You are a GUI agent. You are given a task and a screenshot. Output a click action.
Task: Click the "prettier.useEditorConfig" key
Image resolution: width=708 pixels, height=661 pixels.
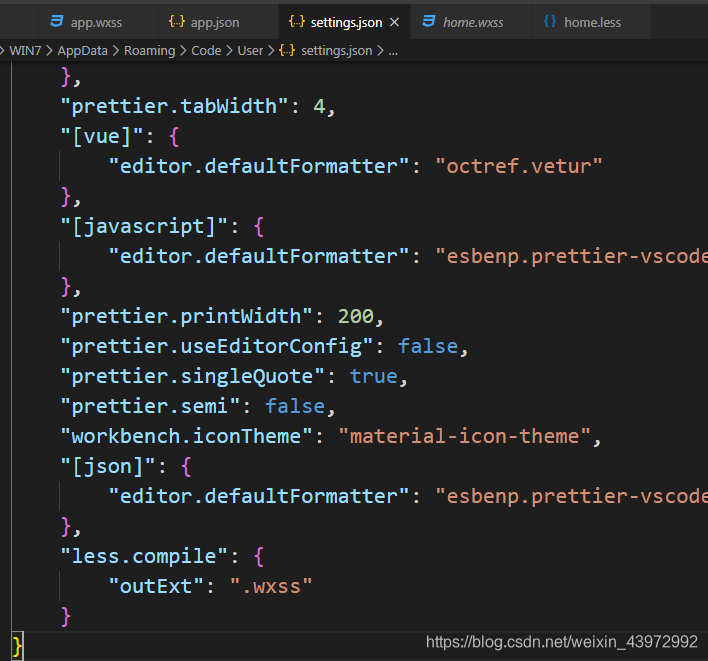217,346
